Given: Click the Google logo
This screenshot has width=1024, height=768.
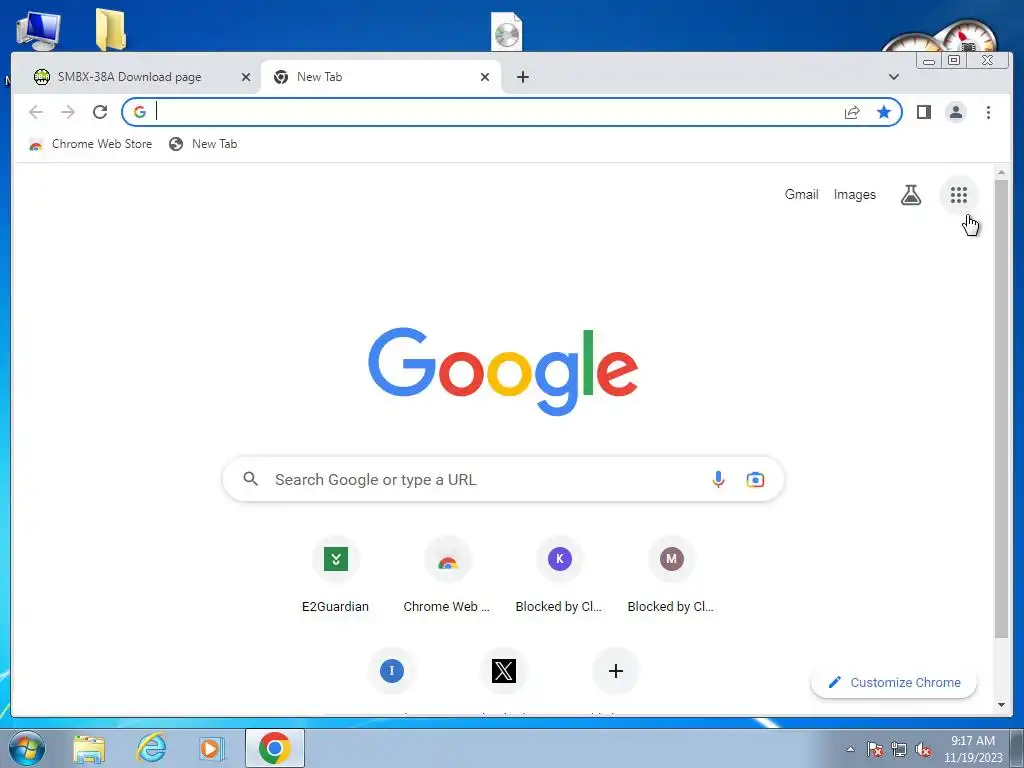Looking at the screenshot, I should pos(503,371).
